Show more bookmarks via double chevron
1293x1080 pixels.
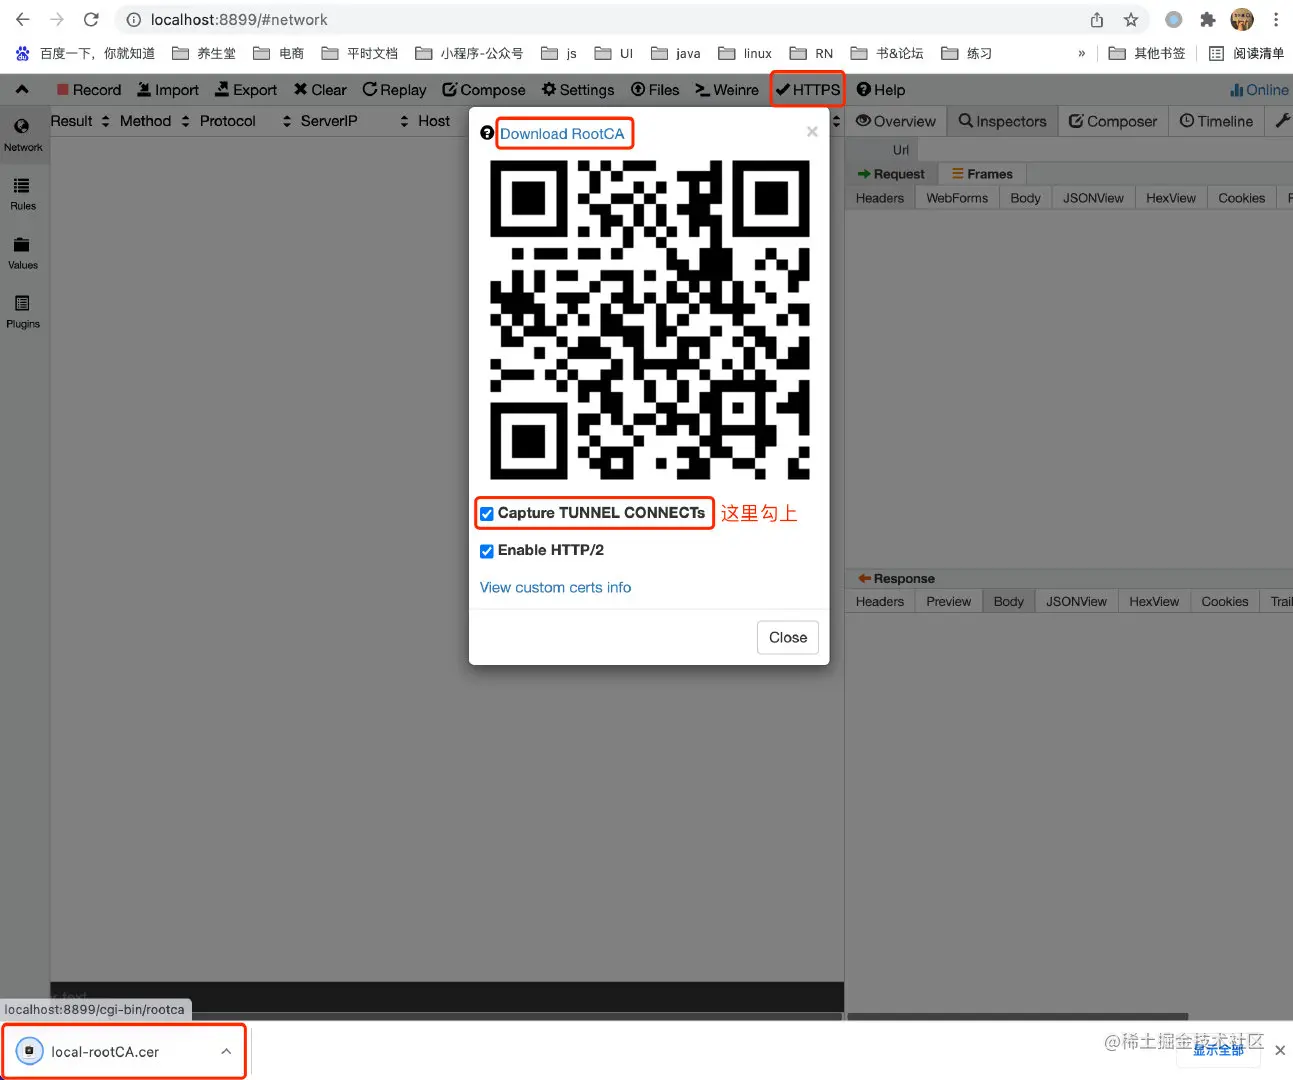click(1081, 53)
